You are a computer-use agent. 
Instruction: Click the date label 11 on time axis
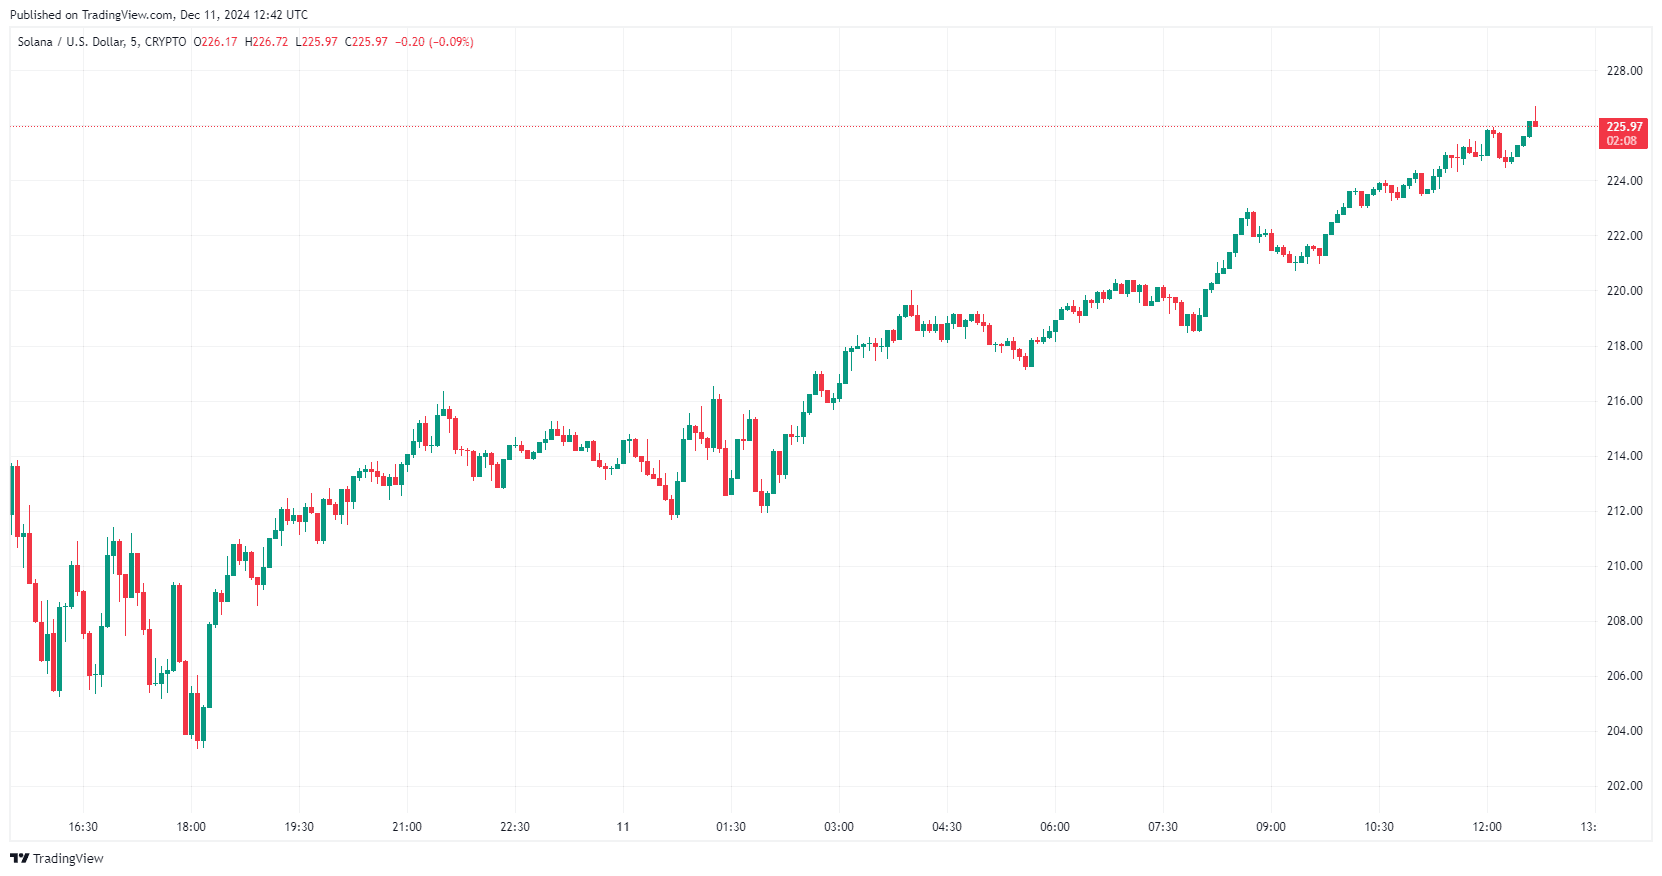(x=623, y=827)
